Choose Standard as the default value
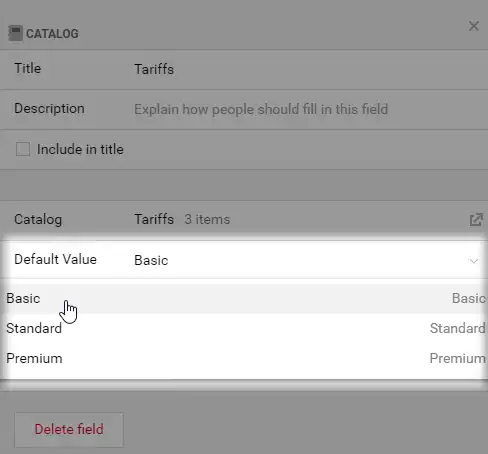The height and width of the screenshot is (454, 488). pyautogui.click(x=244, y=328)
